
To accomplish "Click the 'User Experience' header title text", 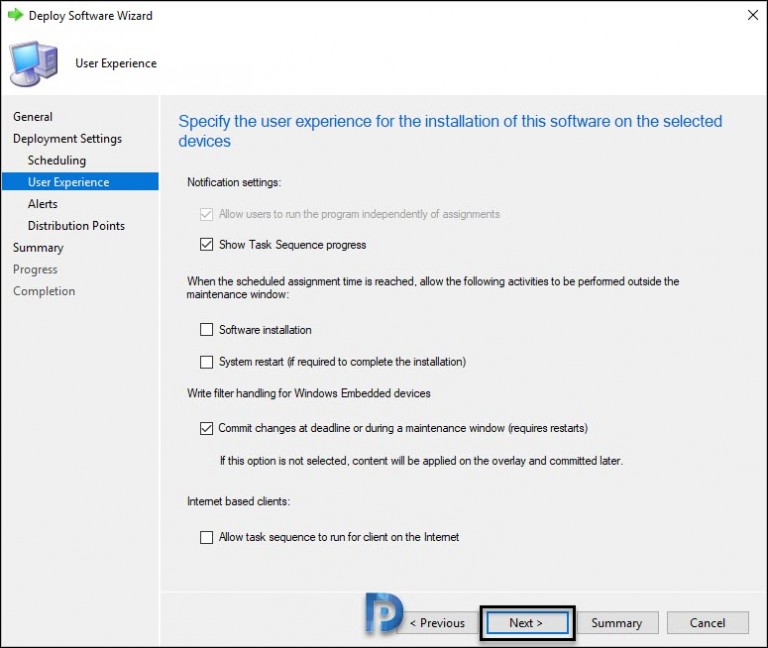I will 116,63.
